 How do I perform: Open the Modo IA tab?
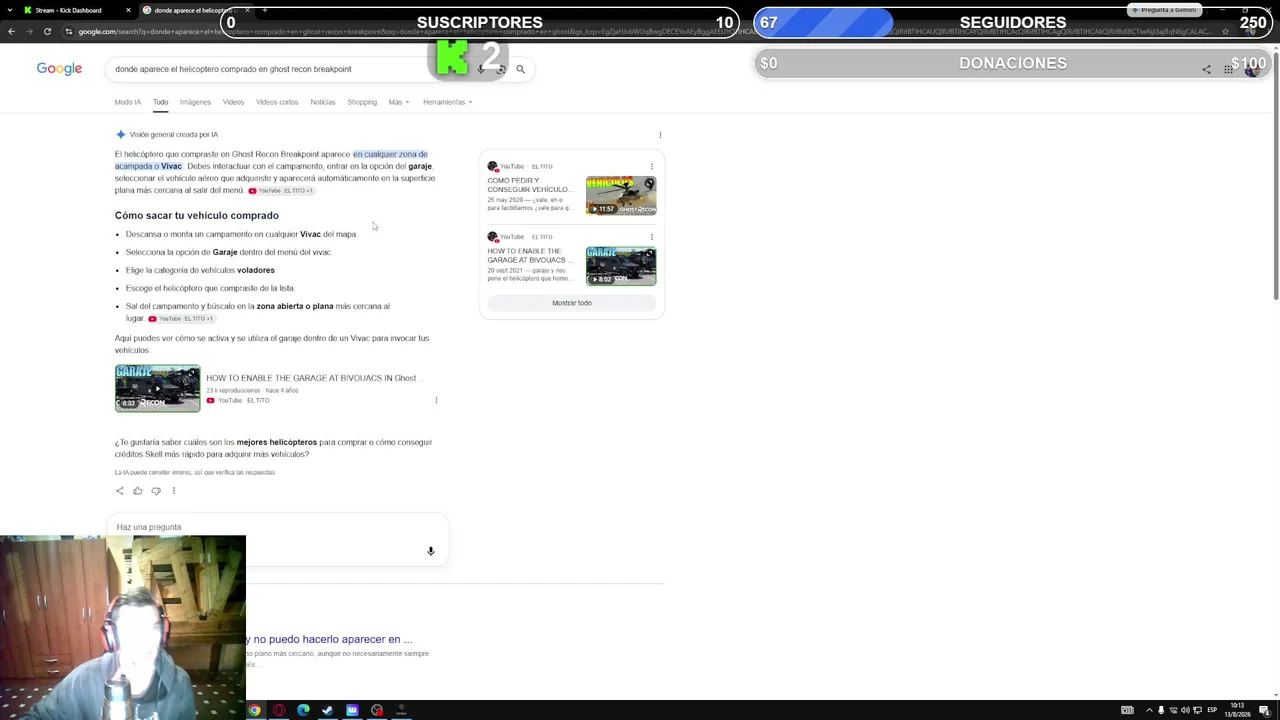(x=127, y=102)
